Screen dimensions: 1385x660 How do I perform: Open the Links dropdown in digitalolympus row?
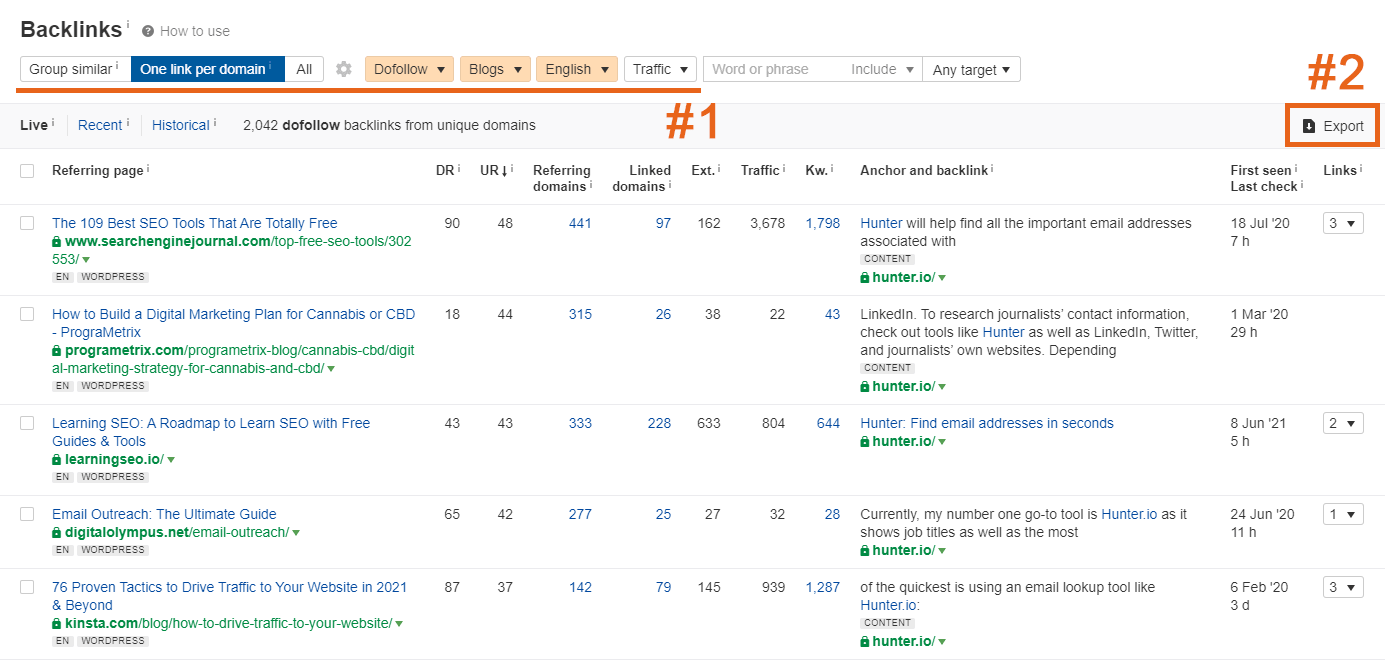pos(1343,514)
